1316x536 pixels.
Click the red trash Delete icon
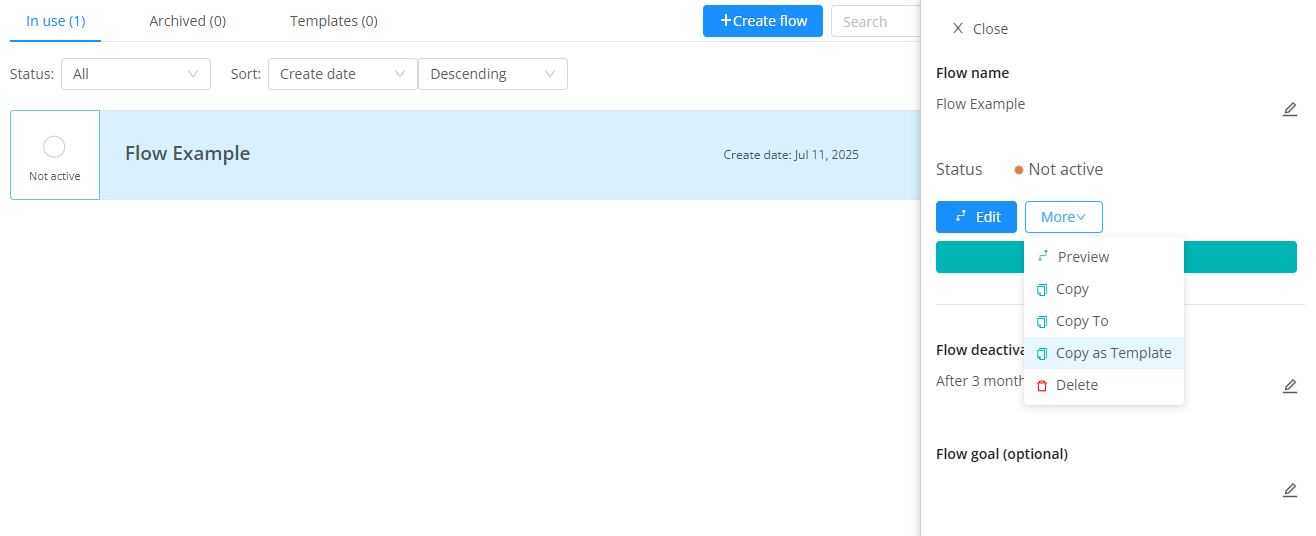(1042, 386)
